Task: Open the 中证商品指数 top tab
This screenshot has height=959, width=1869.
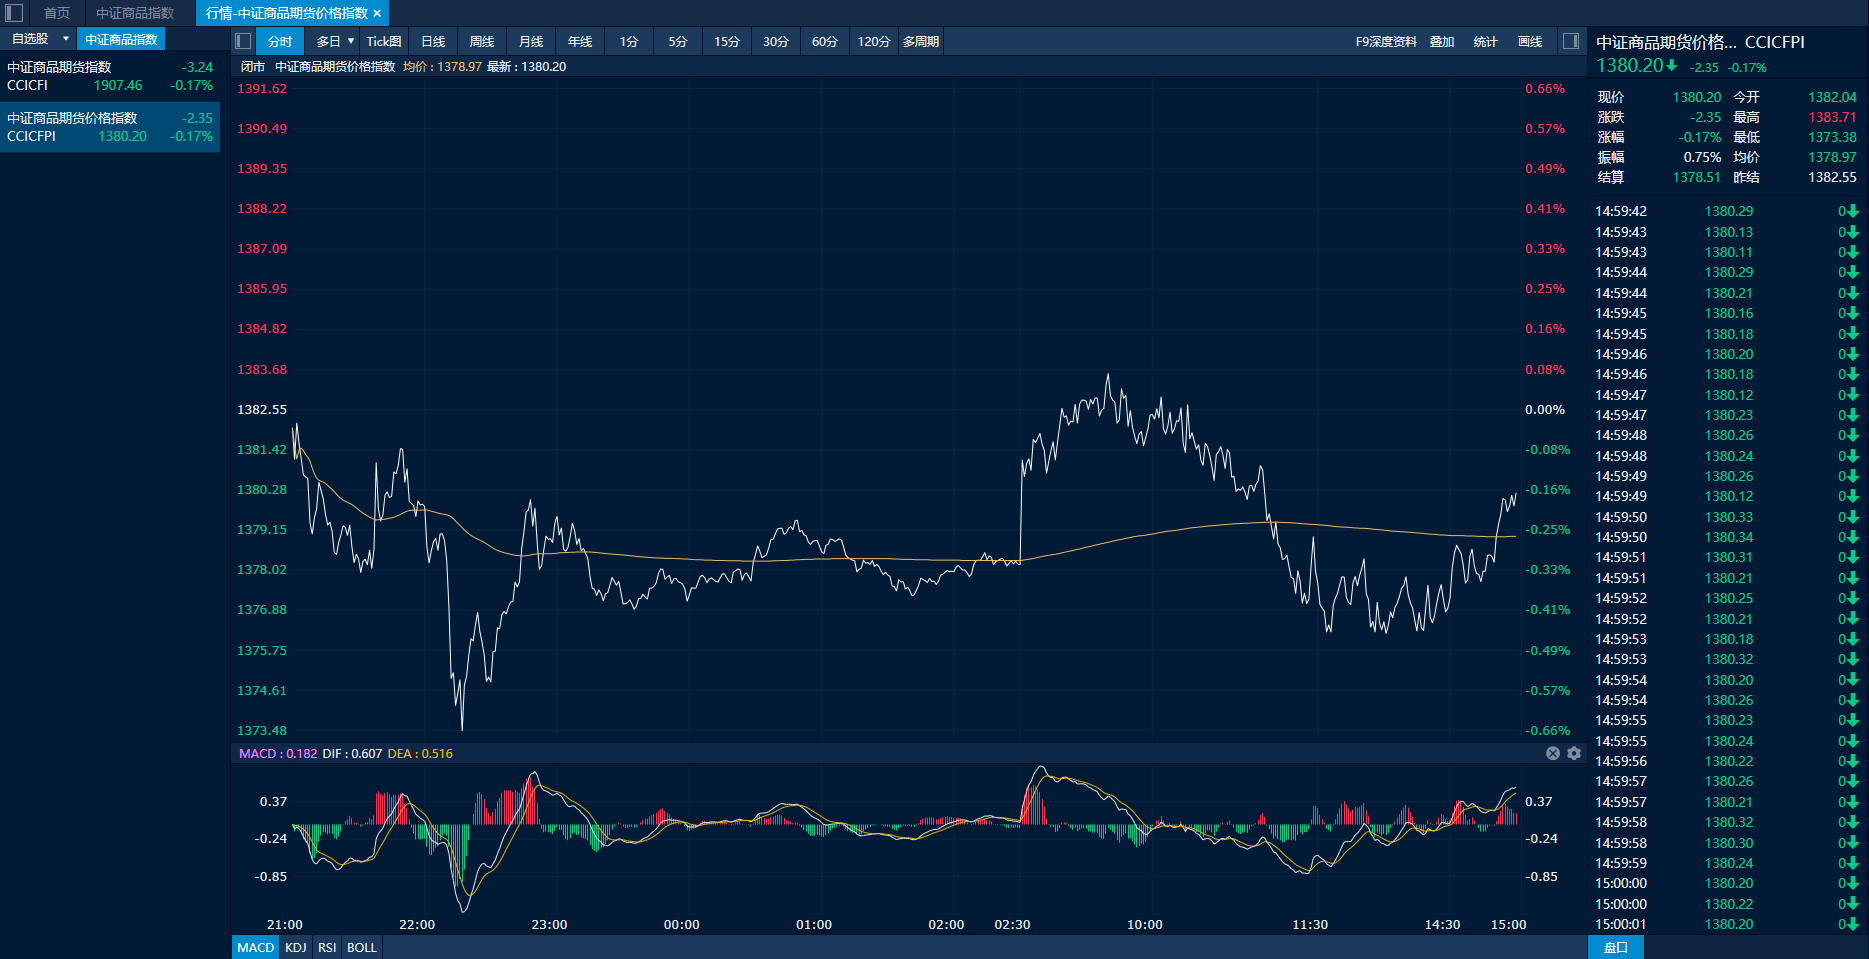Action: pos(135,13)
